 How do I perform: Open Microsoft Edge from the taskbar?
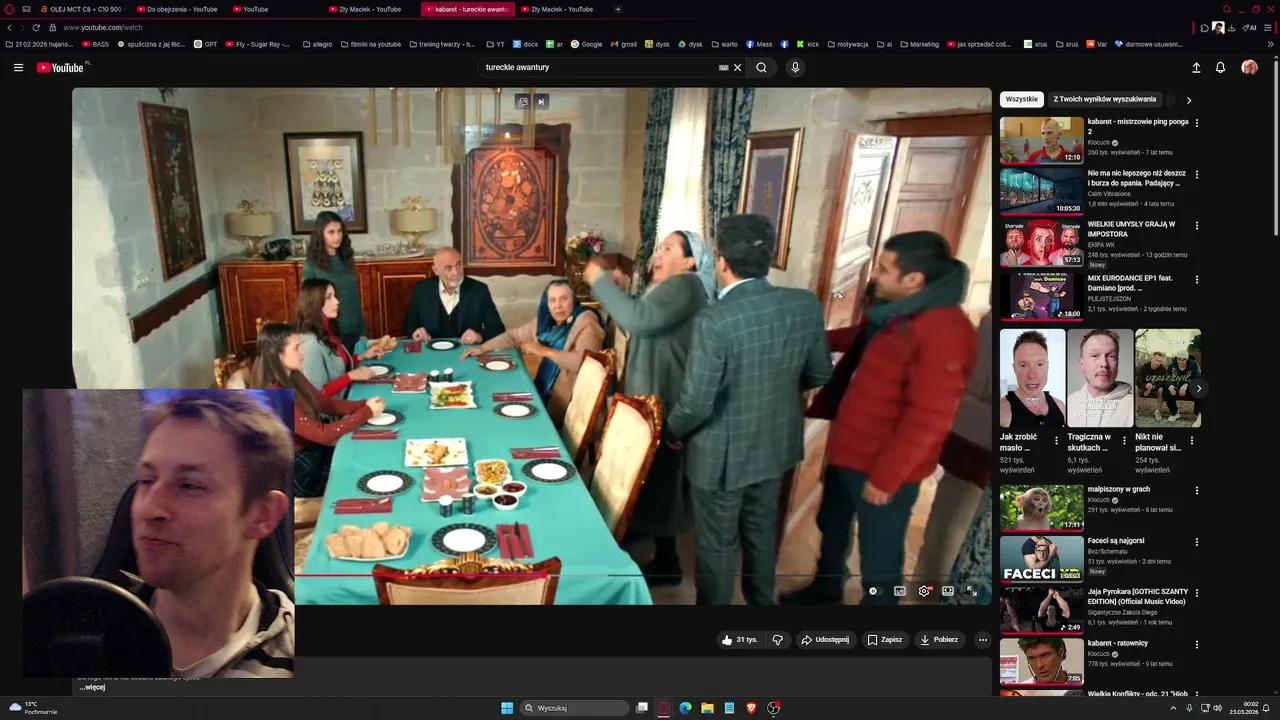[685, 708]
